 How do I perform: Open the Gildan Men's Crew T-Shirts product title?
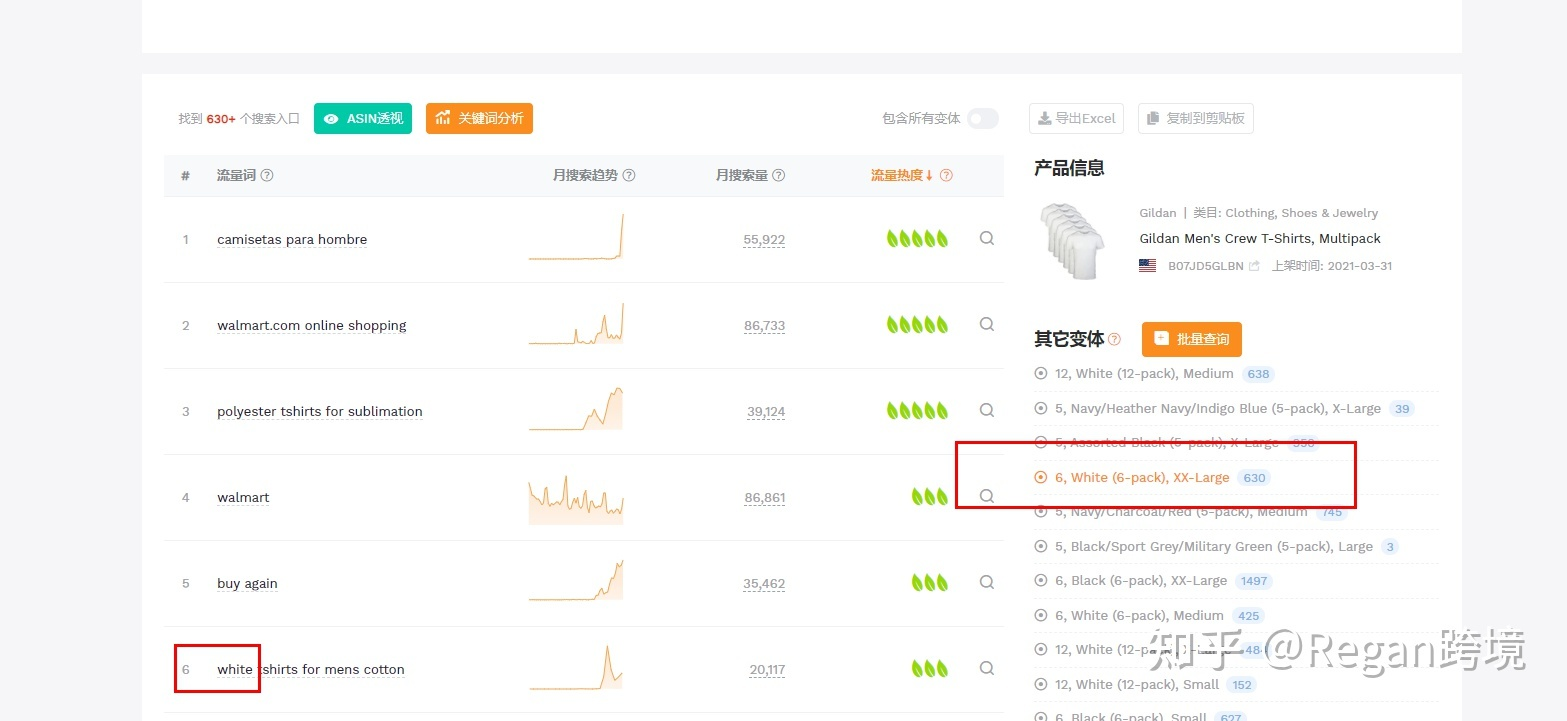point(1260,238)
